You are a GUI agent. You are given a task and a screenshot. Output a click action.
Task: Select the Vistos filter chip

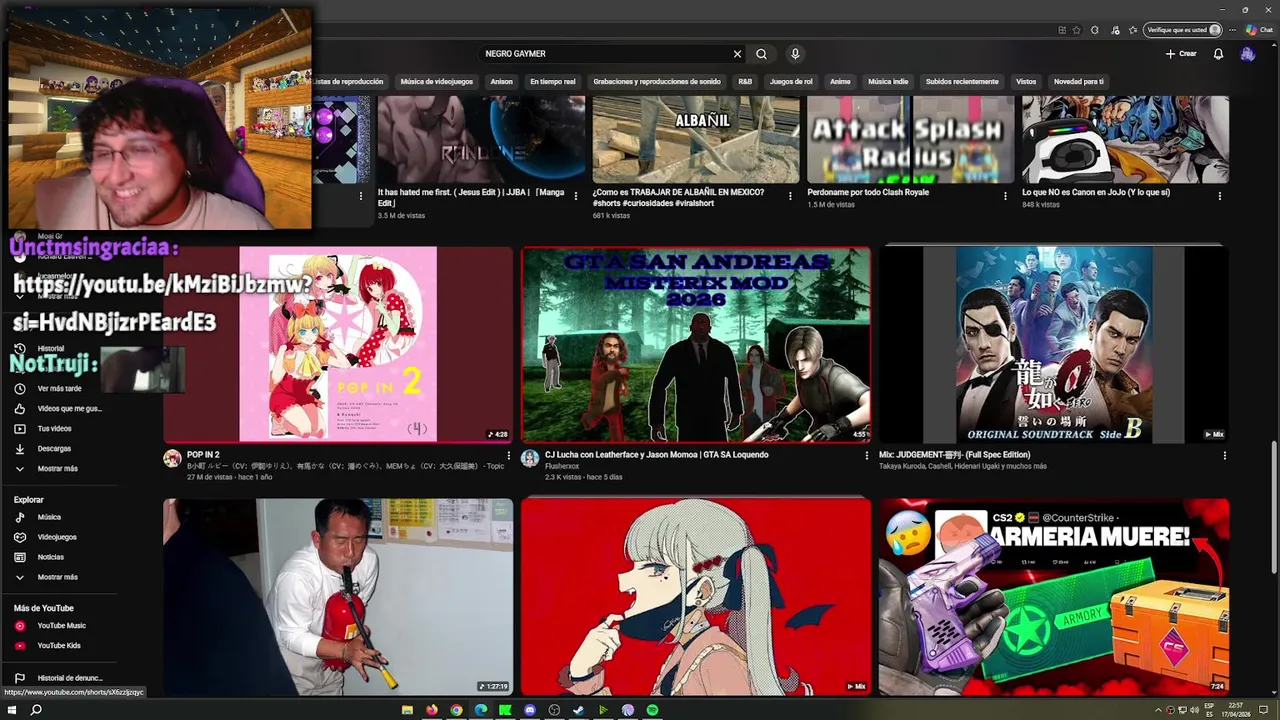(1026, 82)
